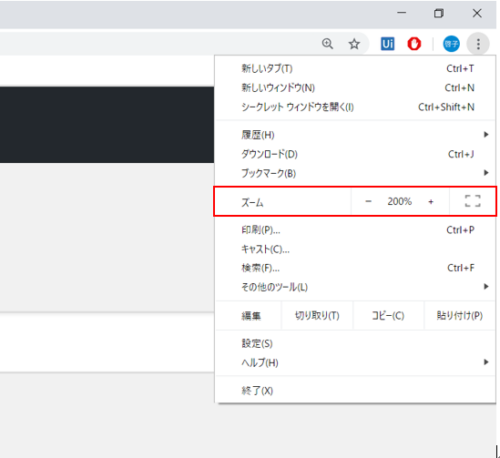Open シークレット ウィンドウを開く(I) incognito window
Image resolution: width=500 pixels, height=458 pixels.
[x=356, y=107]
